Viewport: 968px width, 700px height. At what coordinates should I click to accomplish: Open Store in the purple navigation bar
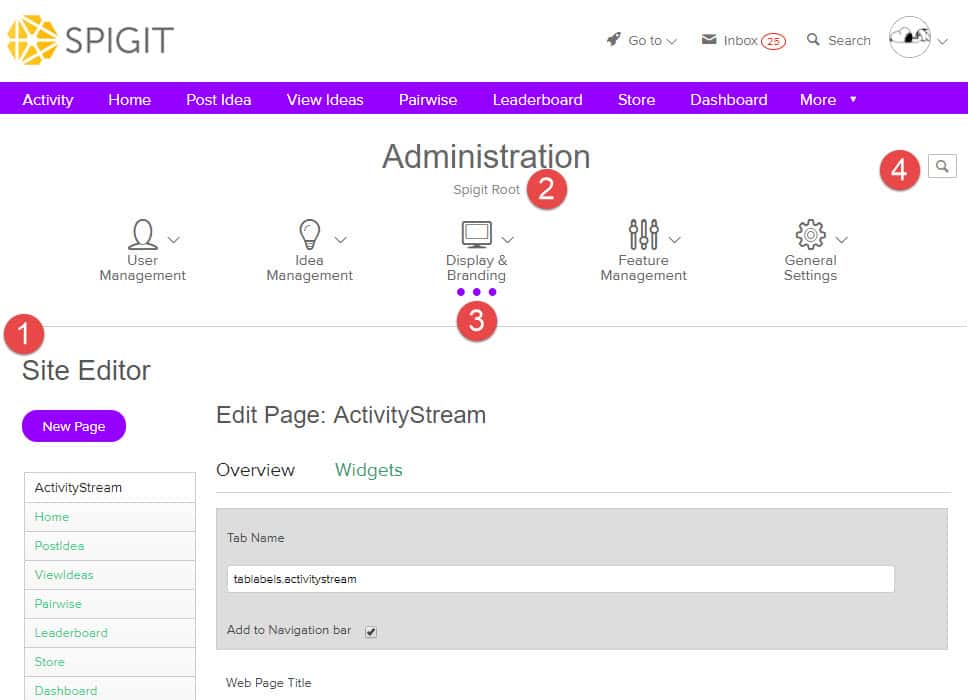[636, 99]
